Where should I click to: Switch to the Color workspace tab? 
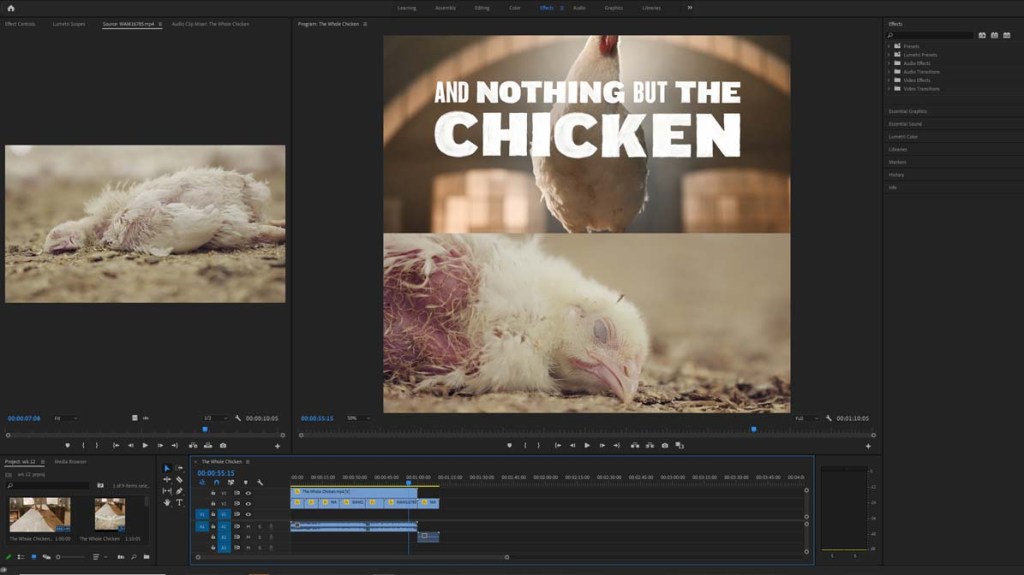(514, 7)
